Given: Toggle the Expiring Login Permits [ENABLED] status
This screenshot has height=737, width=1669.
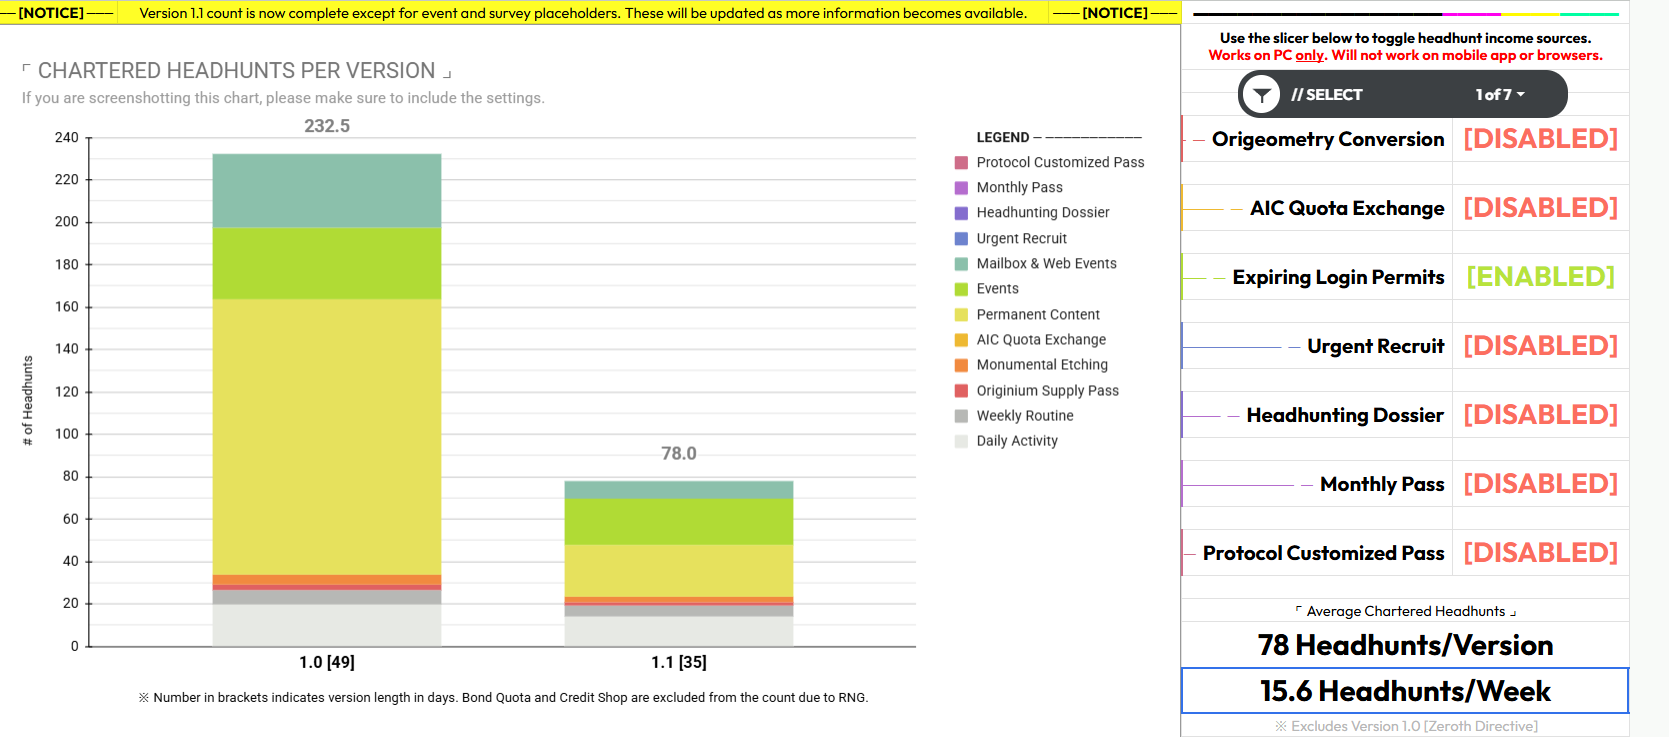Looking at the screenshot, I should click(x=1540, y=277).
